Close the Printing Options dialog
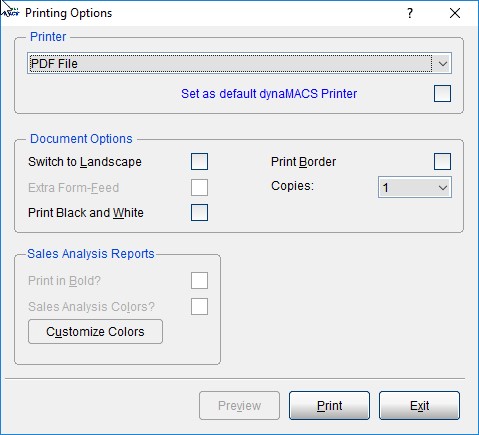Viewport: 479px width, 435px height. coord(455,13)
